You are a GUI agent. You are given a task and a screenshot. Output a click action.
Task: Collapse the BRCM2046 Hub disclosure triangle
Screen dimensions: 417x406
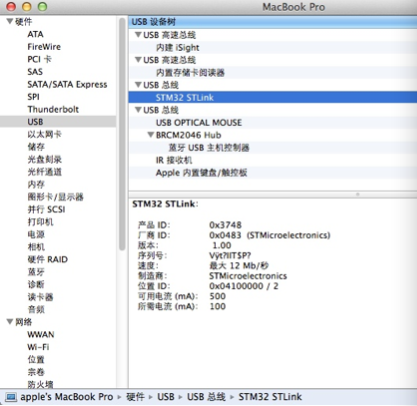coord(151,135)
